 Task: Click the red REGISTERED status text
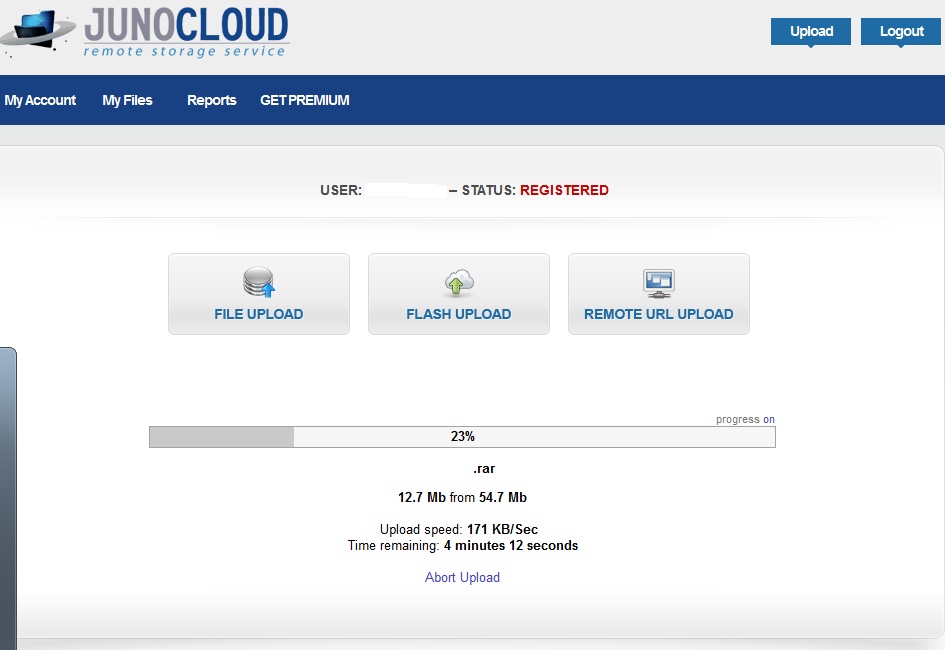coord(564,190)
